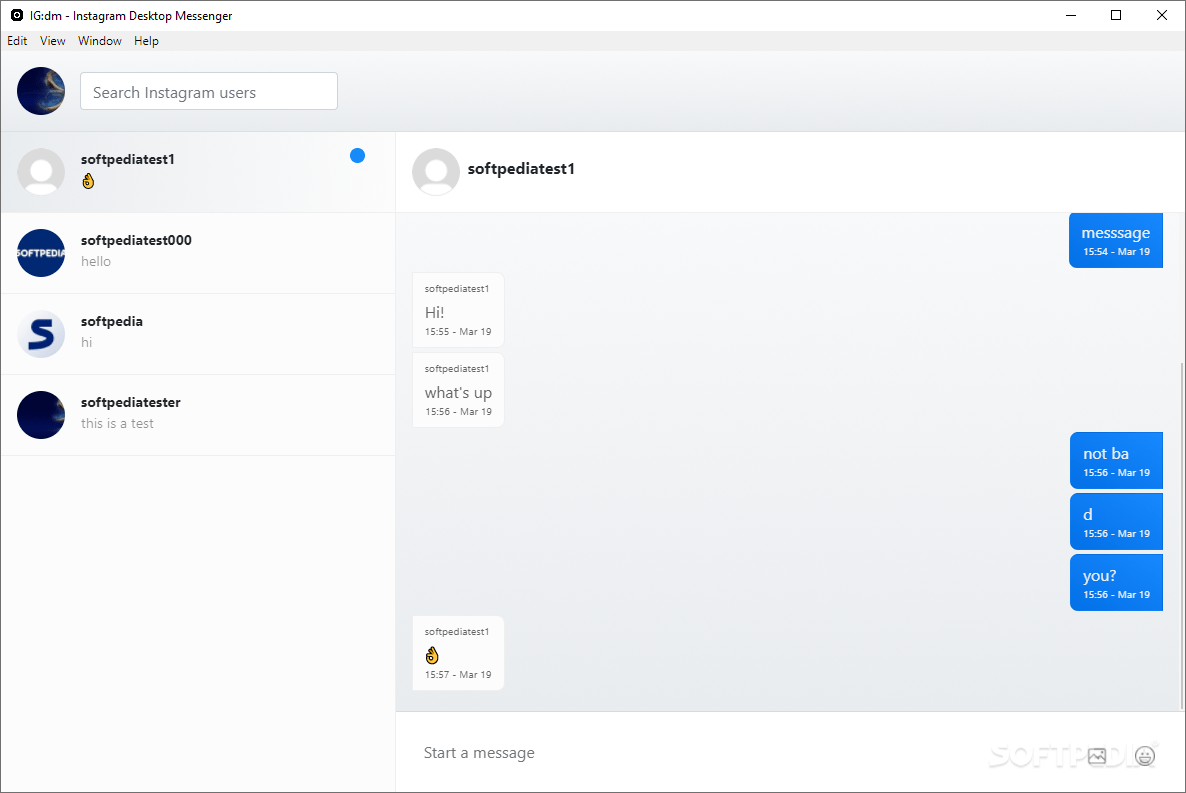
Task: Open the Help menu
Action: [146, 41]
